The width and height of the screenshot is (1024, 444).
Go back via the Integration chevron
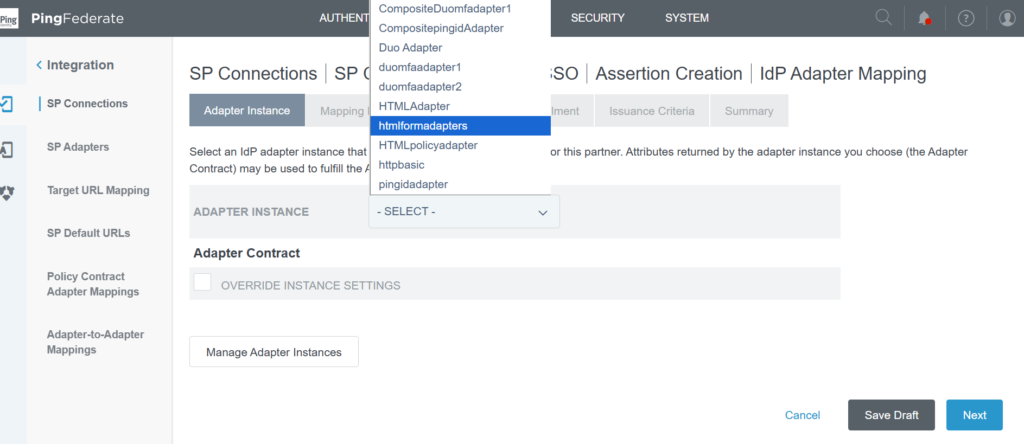click(39, 65)
